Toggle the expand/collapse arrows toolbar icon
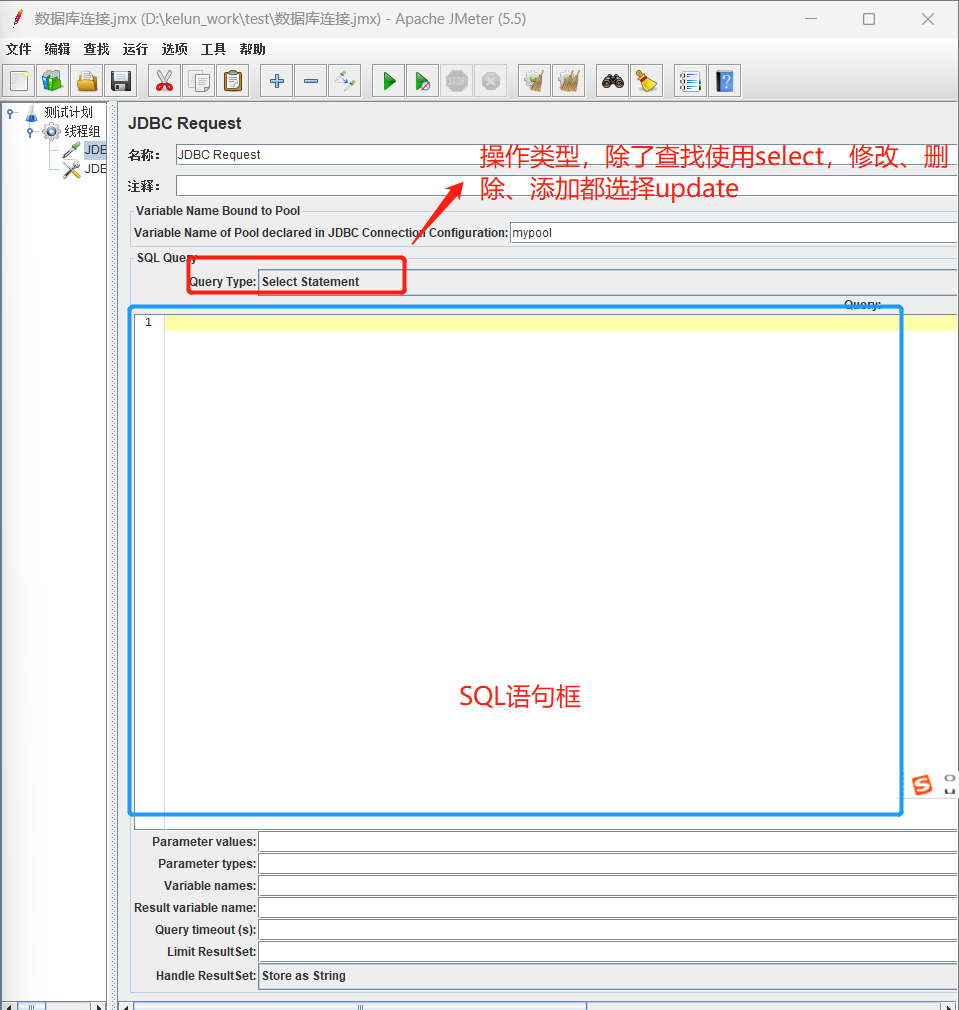Screen dimensions: 959x1010 pos(345,81)
